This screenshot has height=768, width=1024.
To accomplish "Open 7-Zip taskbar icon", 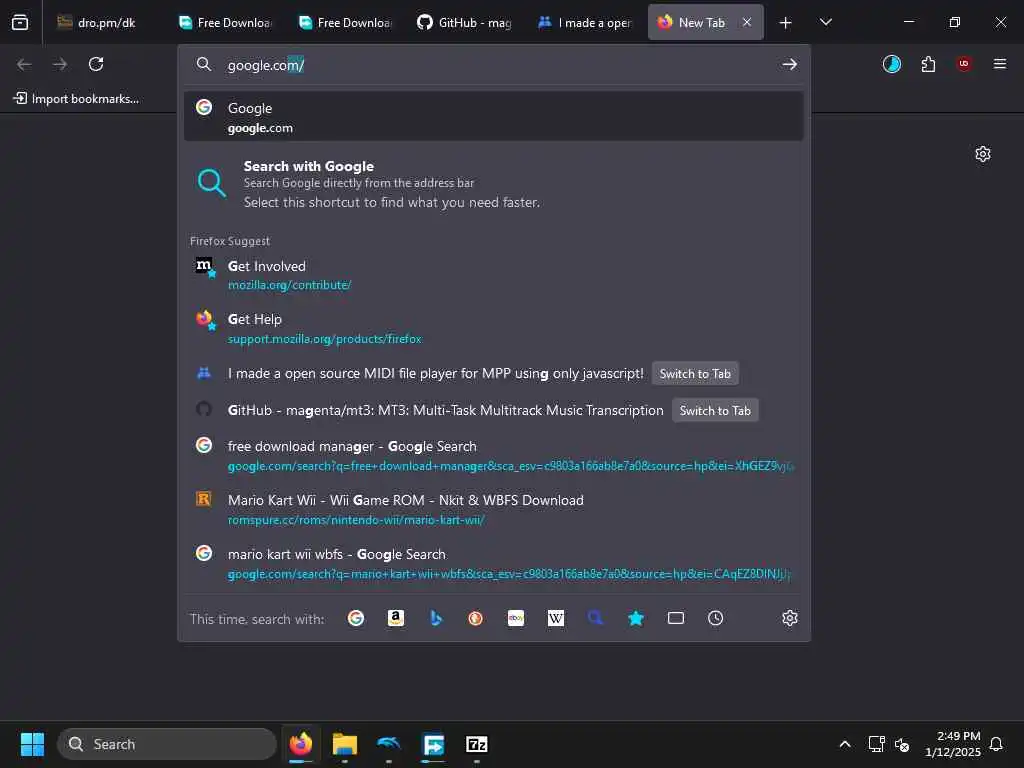I will coord(477,744).
